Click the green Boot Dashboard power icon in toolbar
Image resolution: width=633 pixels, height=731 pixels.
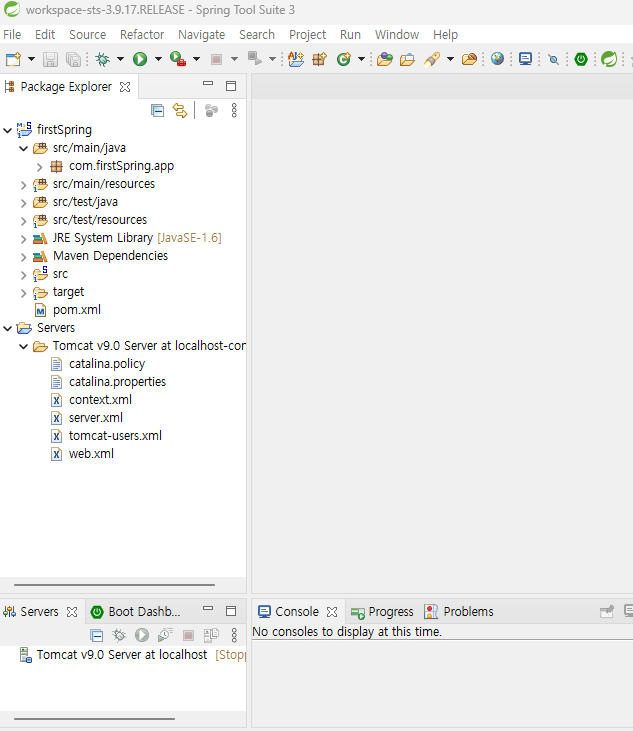pos(581,59)
